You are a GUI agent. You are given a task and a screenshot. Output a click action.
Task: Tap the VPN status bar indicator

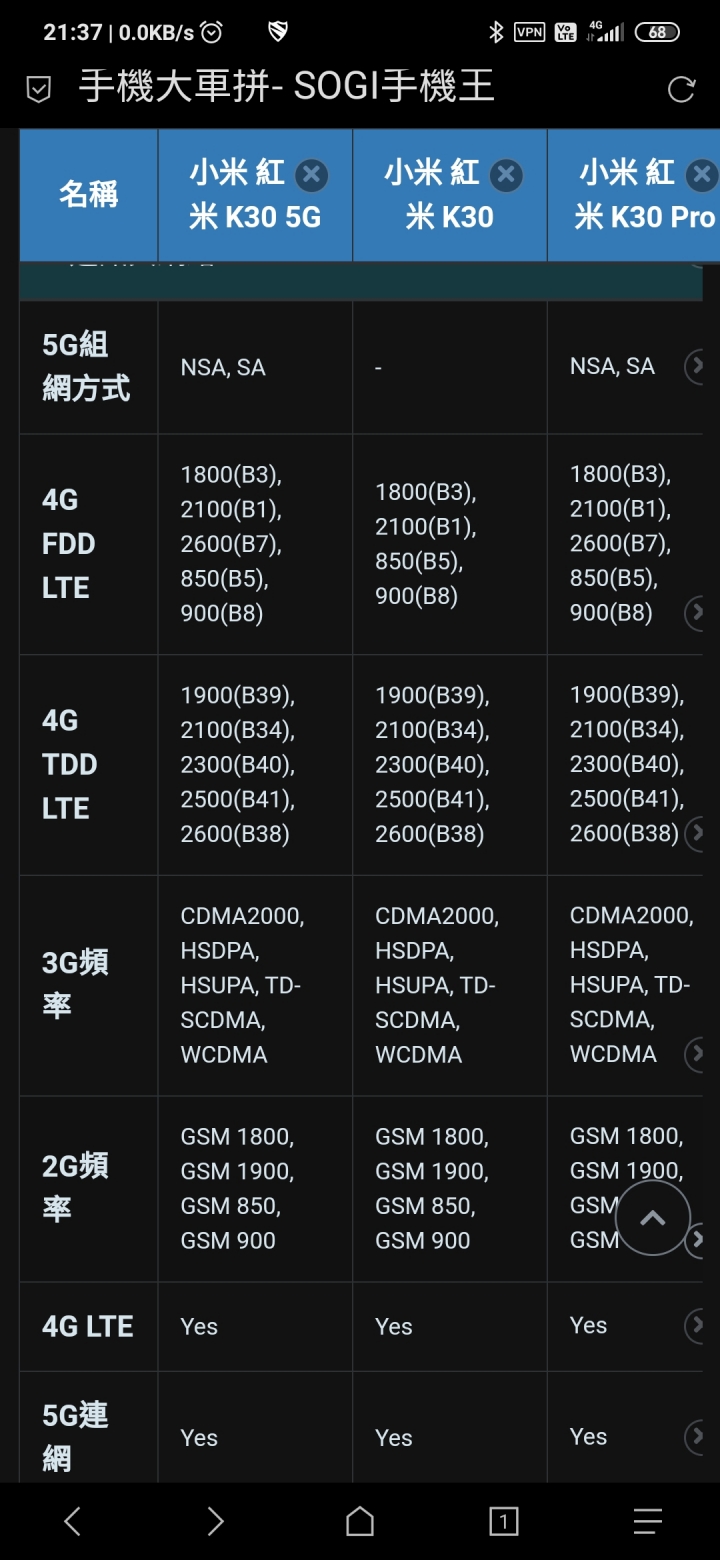pyautogui.click(x=529, y=32)
